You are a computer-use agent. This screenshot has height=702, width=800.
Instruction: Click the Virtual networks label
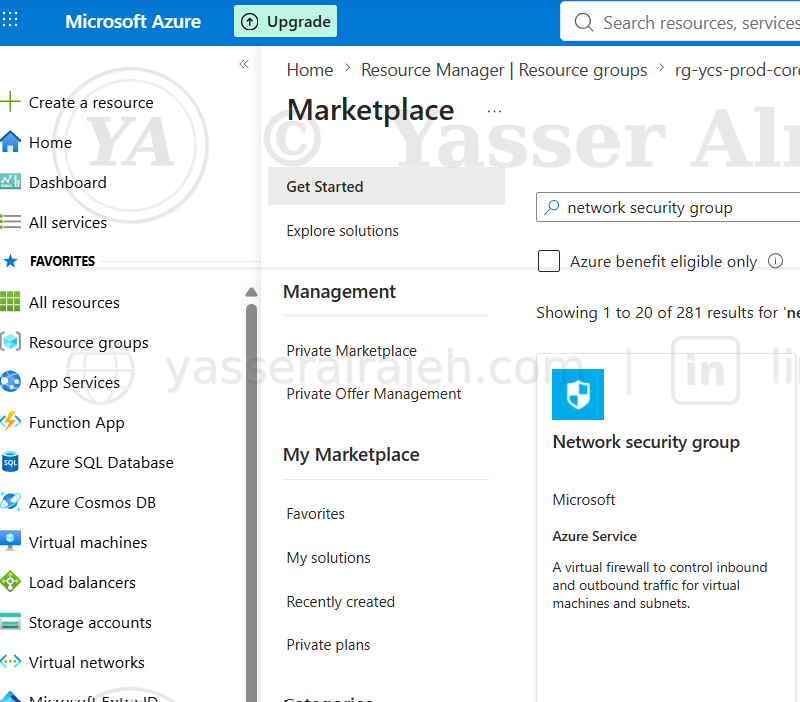coord(87,662)
